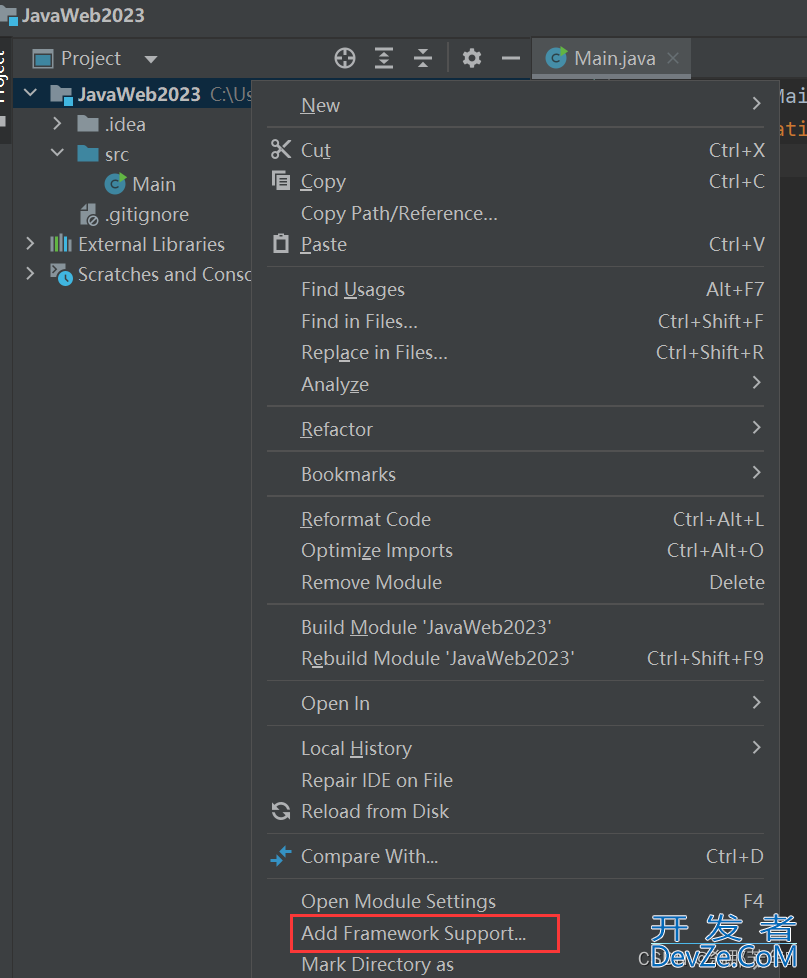Click the Main.java class icon in tab

(556, 58)
